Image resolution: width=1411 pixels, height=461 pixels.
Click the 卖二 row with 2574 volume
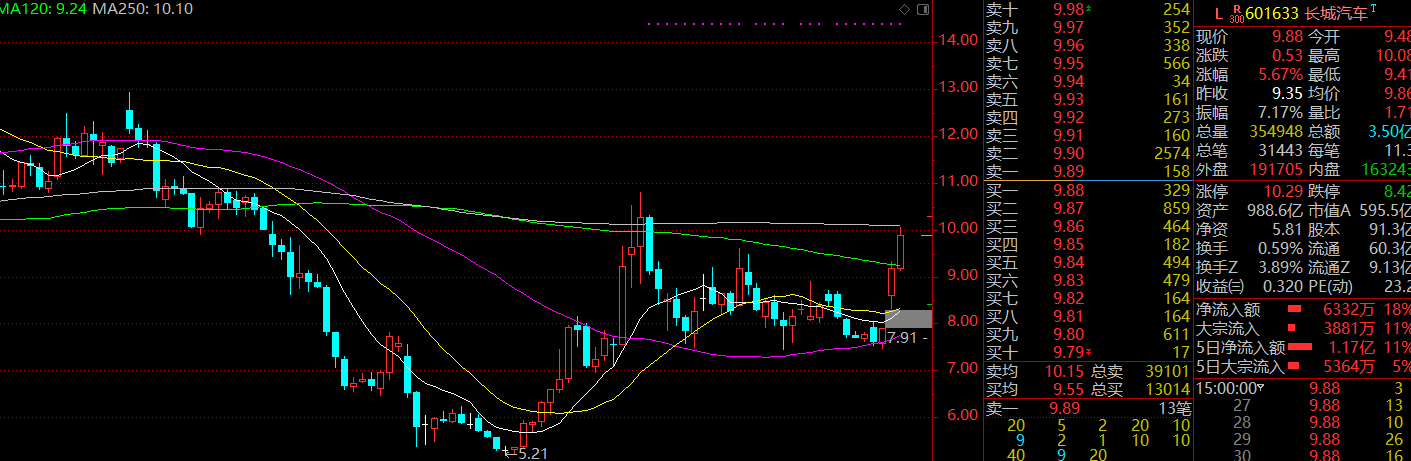click(x=1085, y=152)
